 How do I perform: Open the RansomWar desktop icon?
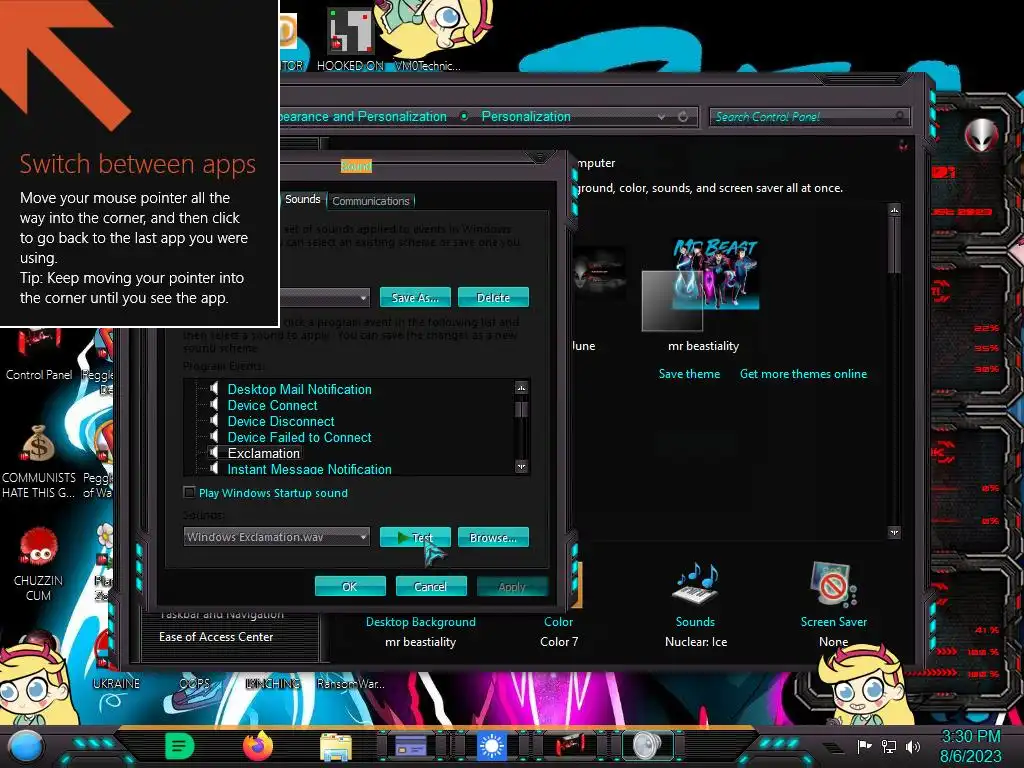(x=351, y=683)
